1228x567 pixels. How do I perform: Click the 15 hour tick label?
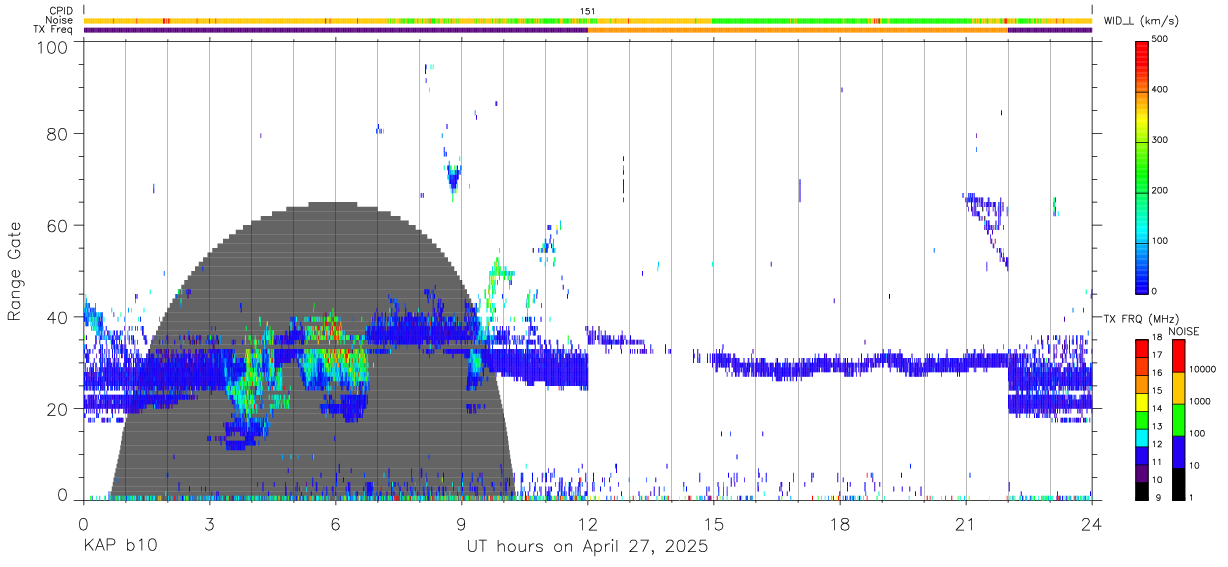(713, 524)
